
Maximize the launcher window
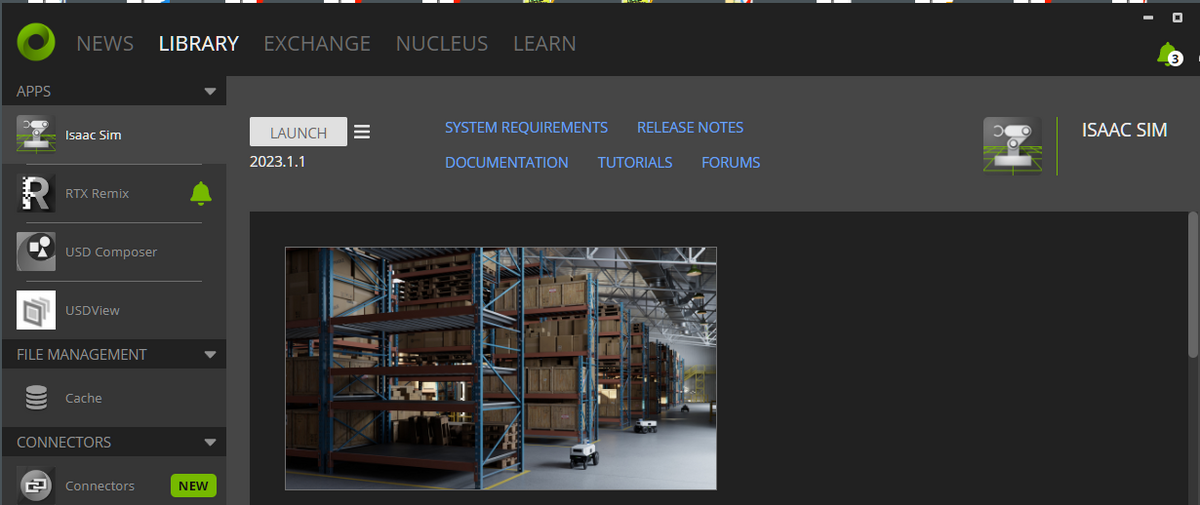(x=1177, y=18)
